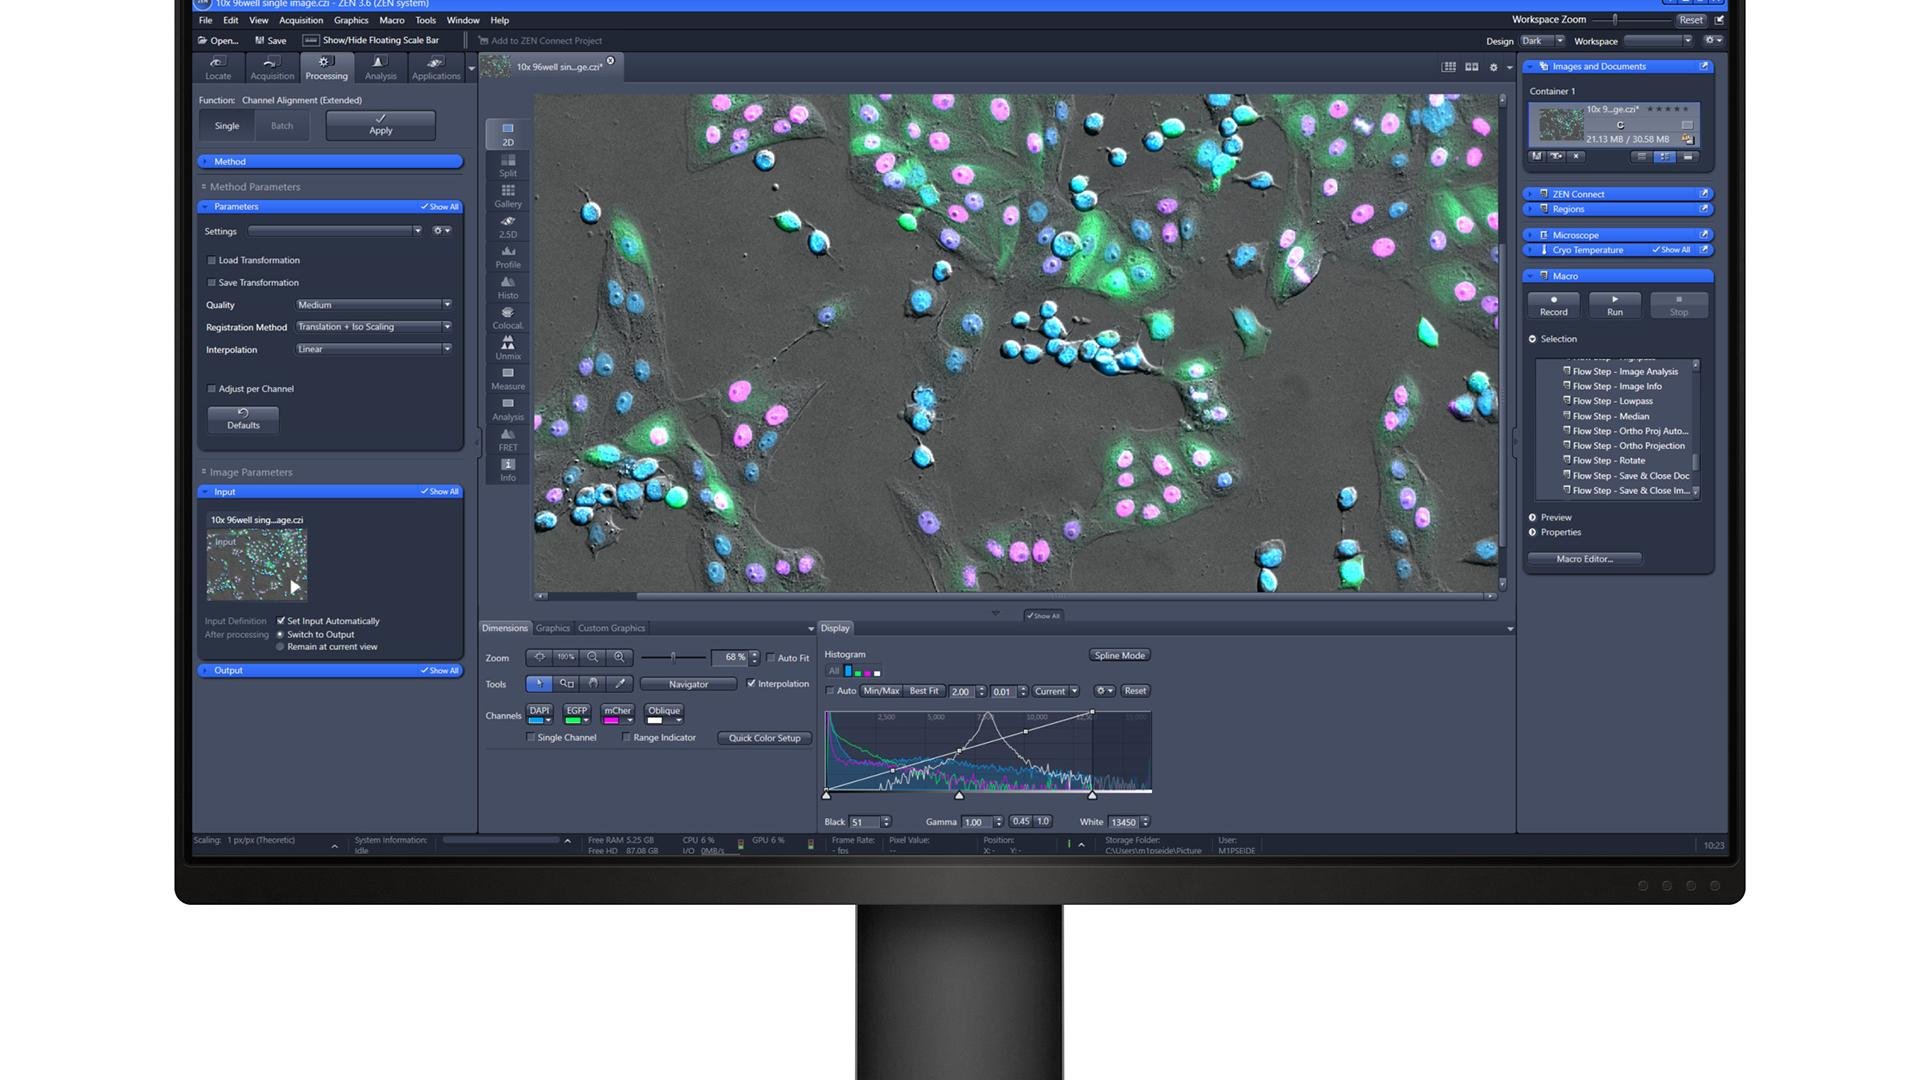This screenshot has width=1920, height=1080.
Task: Open the Macro Editor
Action: pyautogui.click(x=1584, y=559)
